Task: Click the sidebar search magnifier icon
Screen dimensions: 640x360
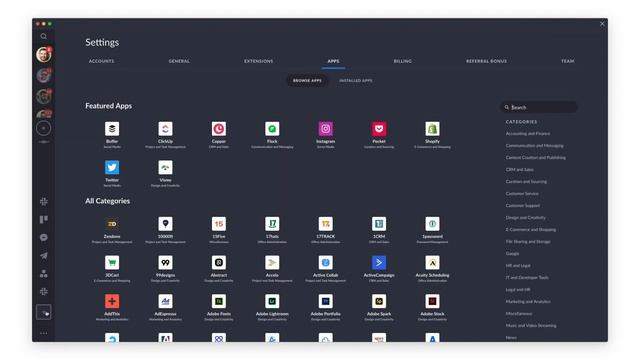Action: tap(44, 36)
